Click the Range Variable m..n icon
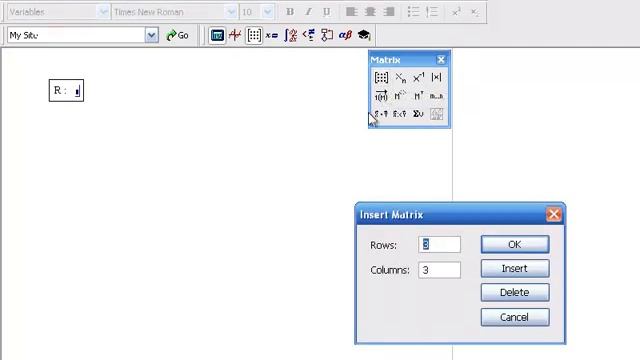Screen dimensions: 640x360 click(436, 96)
